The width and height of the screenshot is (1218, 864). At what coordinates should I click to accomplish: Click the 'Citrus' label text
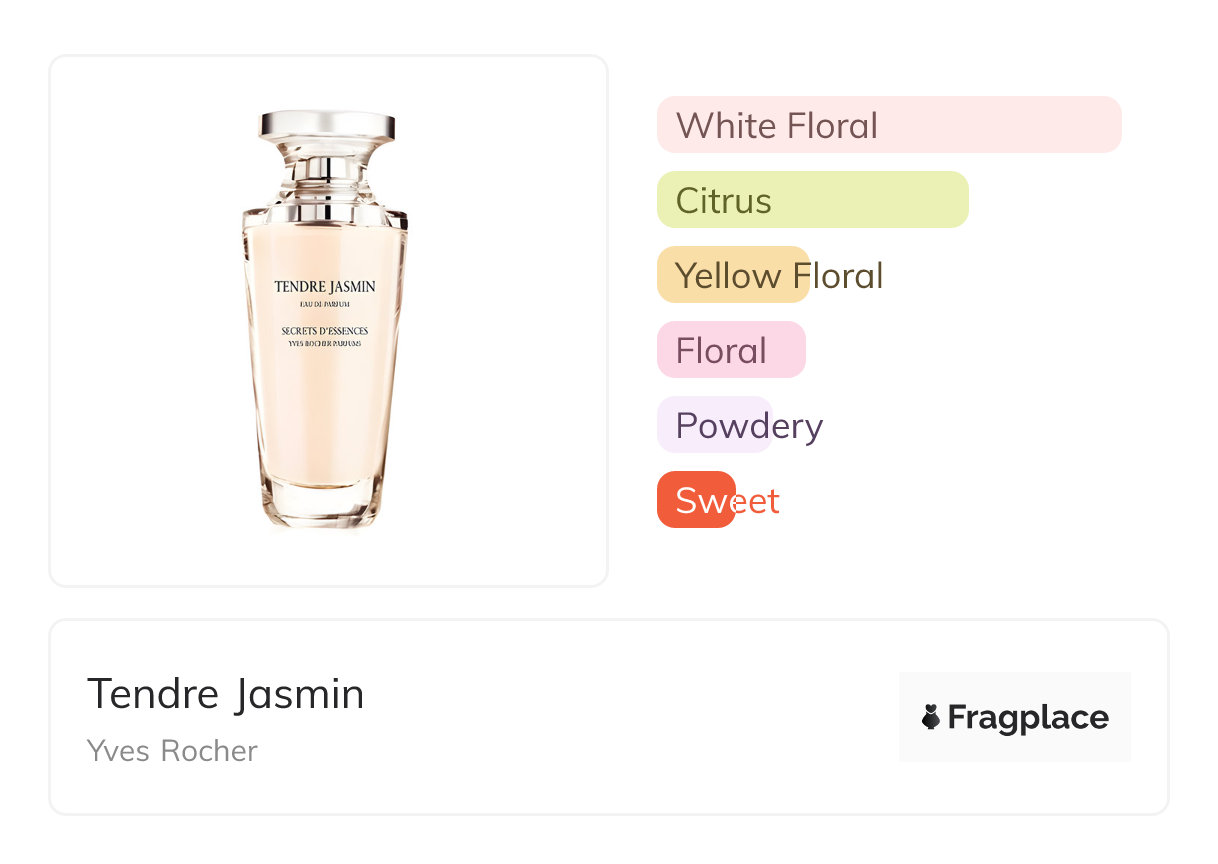click(x=723, y=201)
